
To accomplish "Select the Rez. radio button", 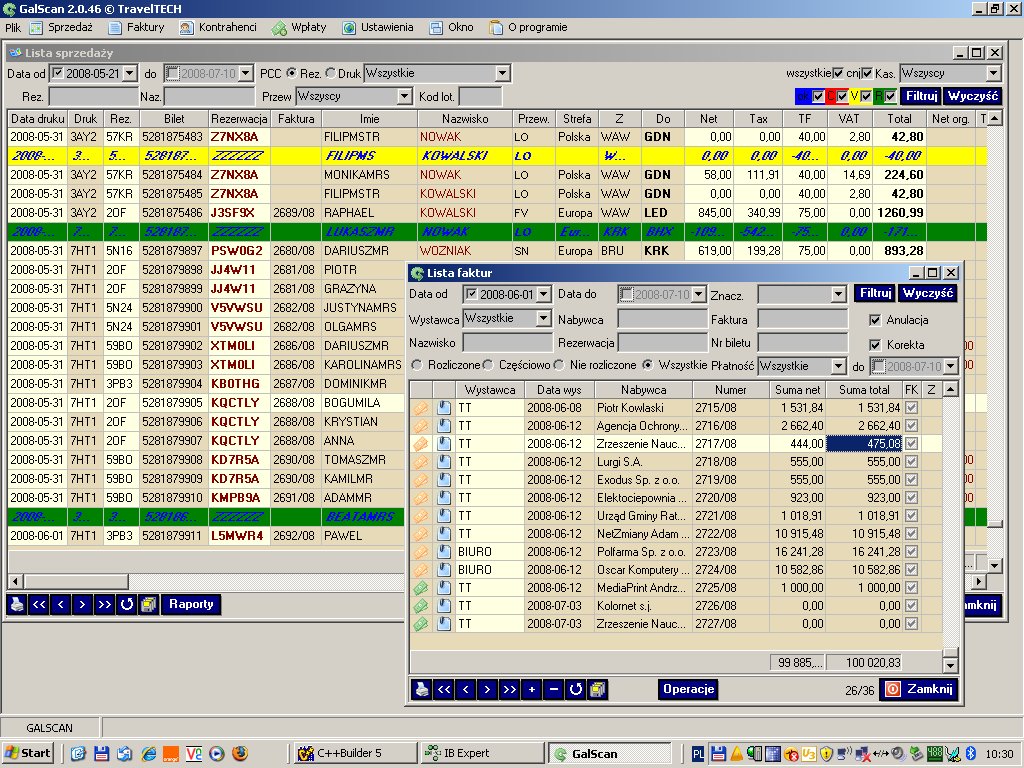I will coord(291,73).
